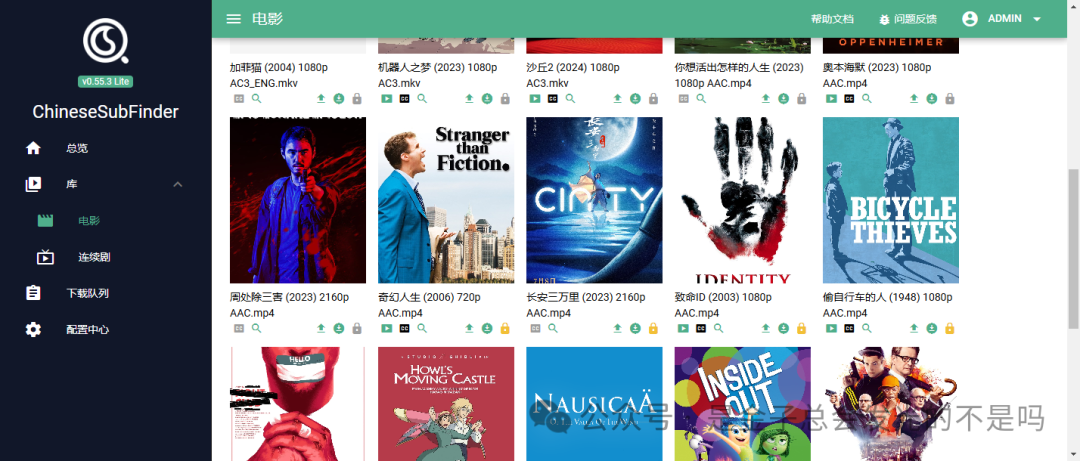Click the CC icon under 周处除三害

coord(238,328)
